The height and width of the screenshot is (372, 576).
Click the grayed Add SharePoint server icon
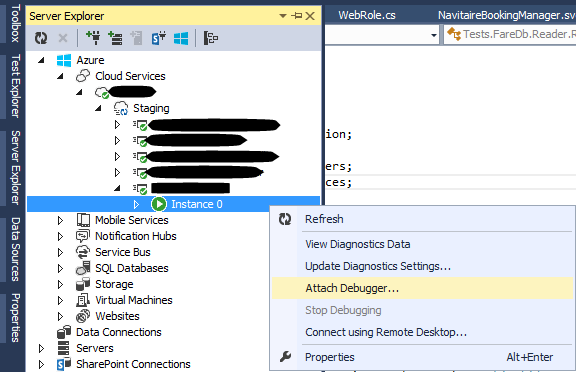coord(136,38)
